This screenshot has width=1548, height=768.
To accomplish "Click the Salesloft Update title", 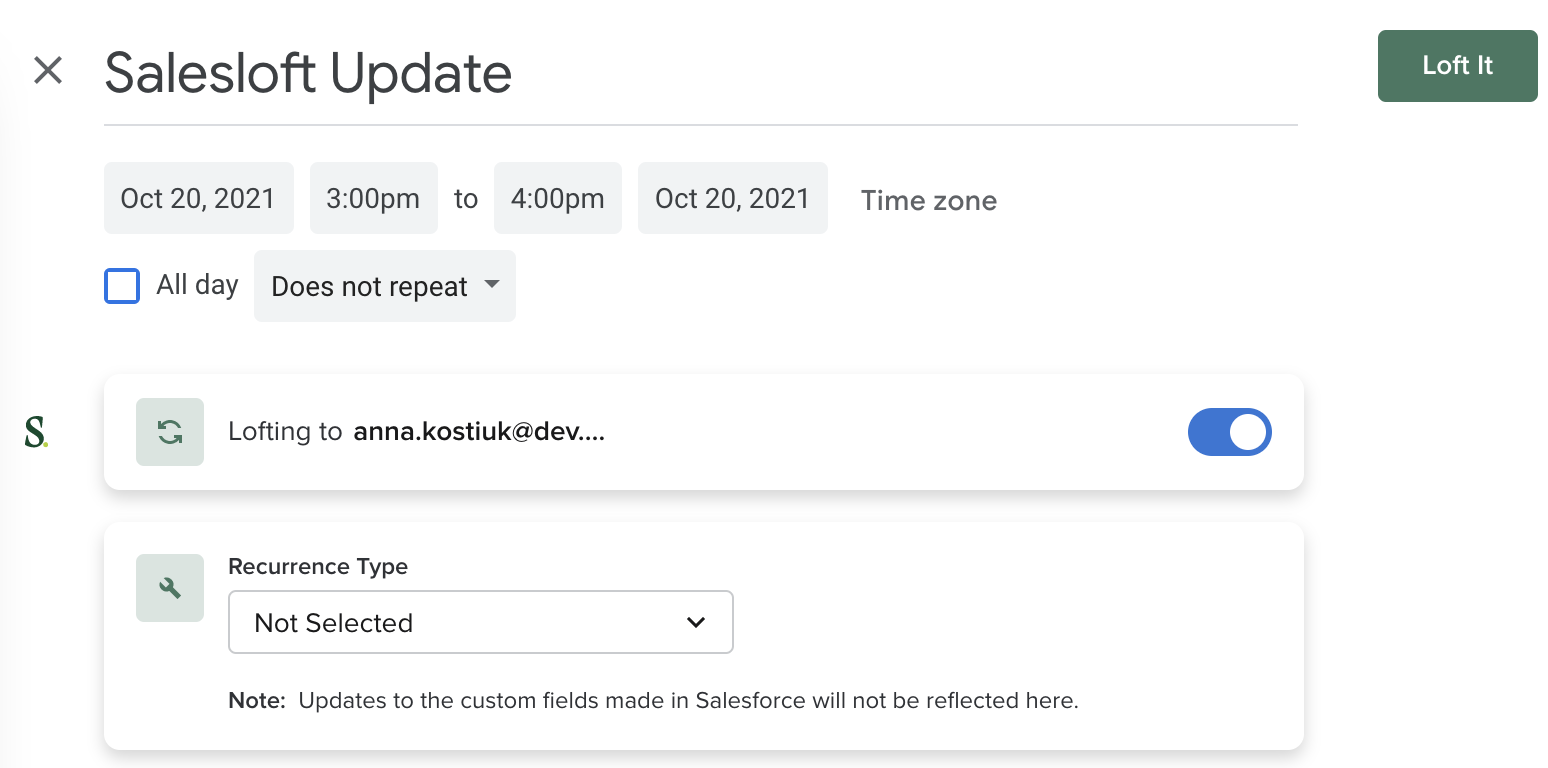I will pyautogui.click(x=307, y=71).
